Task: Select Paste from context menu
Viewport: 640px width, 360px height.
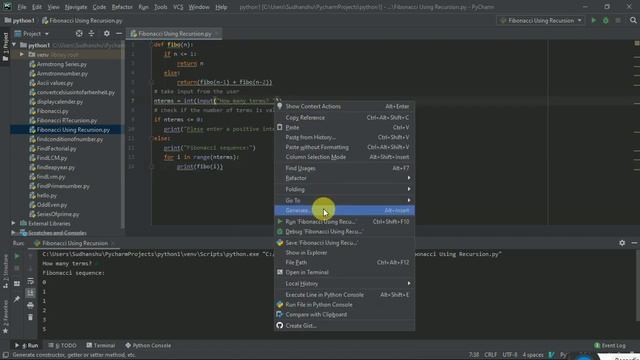Action: [x=344, y=127]
